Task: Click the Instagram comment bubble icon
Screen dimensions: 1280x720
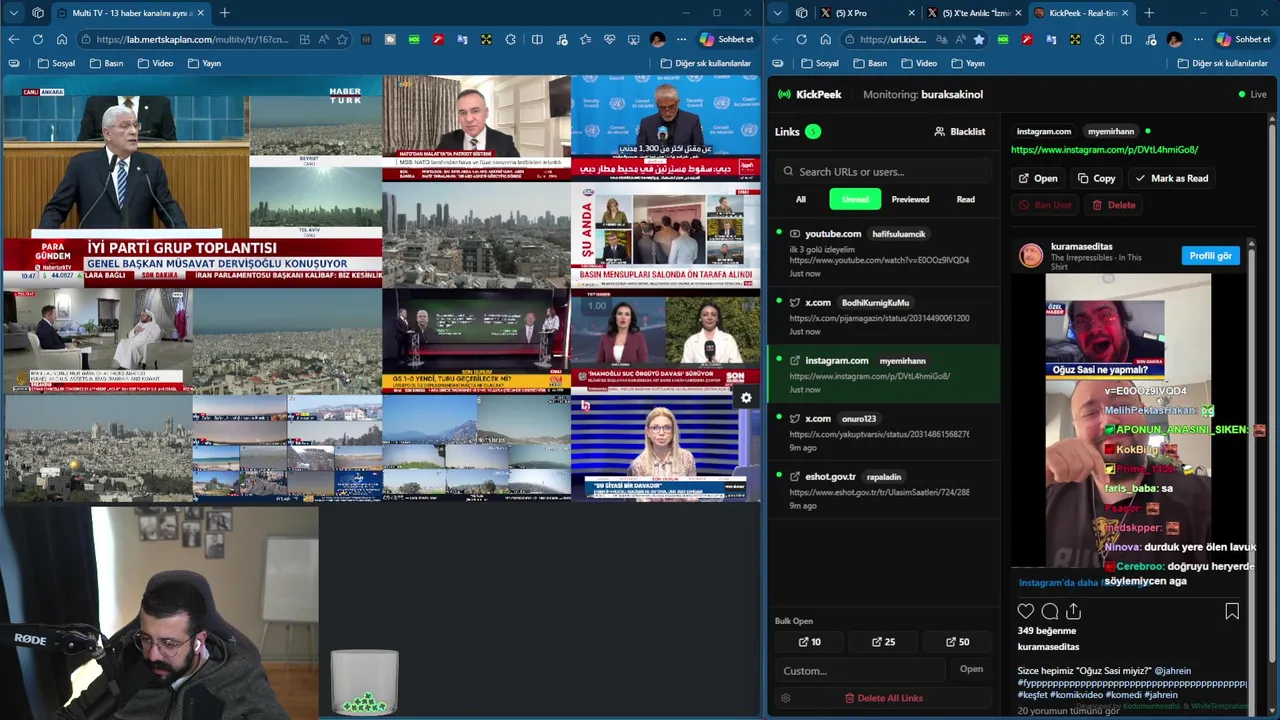Action: coord(1049,611)
